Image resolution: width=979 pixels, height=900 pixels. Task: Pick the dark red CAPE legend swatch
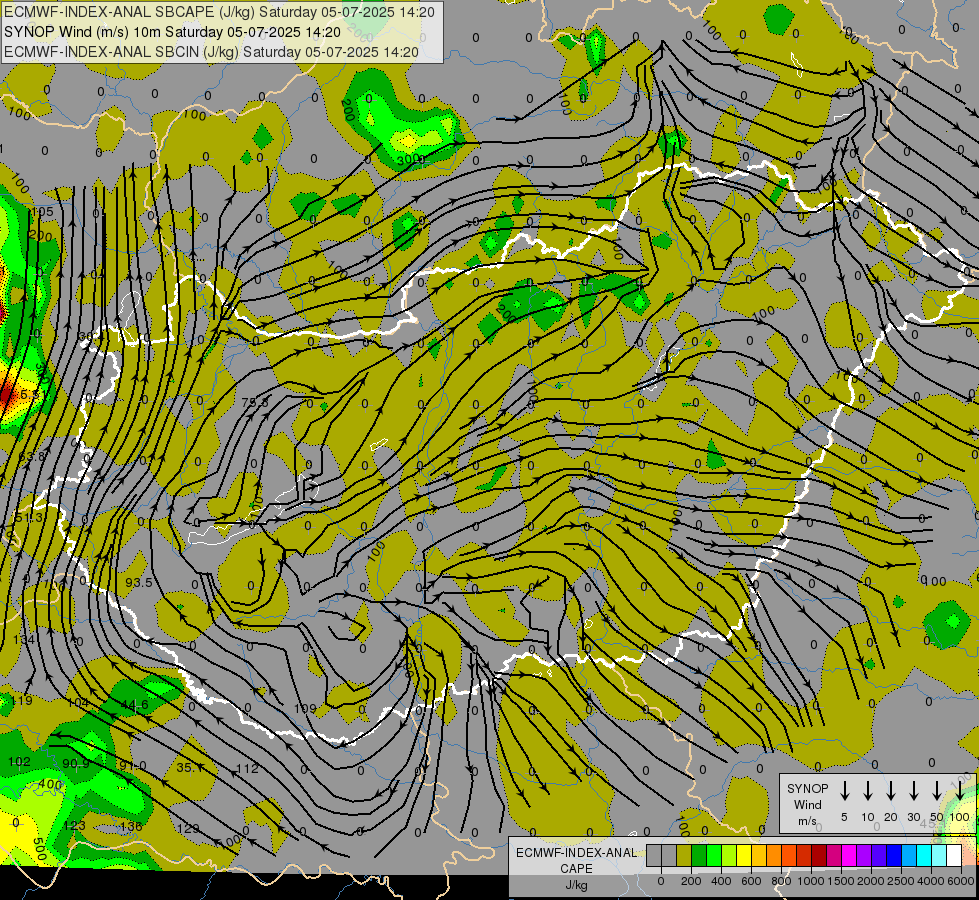(x=819, y=855)
